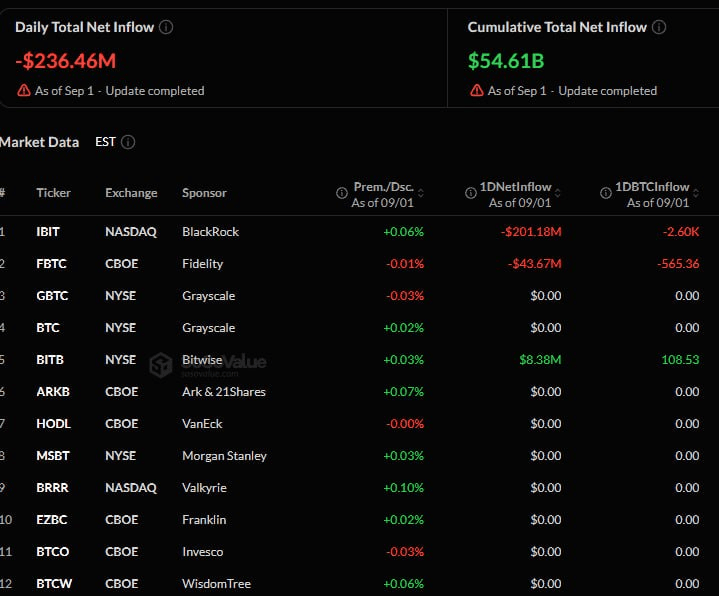Click the -565.36 BTC inflow value
The height and width of the screenshot is (596, 719).
678,264
